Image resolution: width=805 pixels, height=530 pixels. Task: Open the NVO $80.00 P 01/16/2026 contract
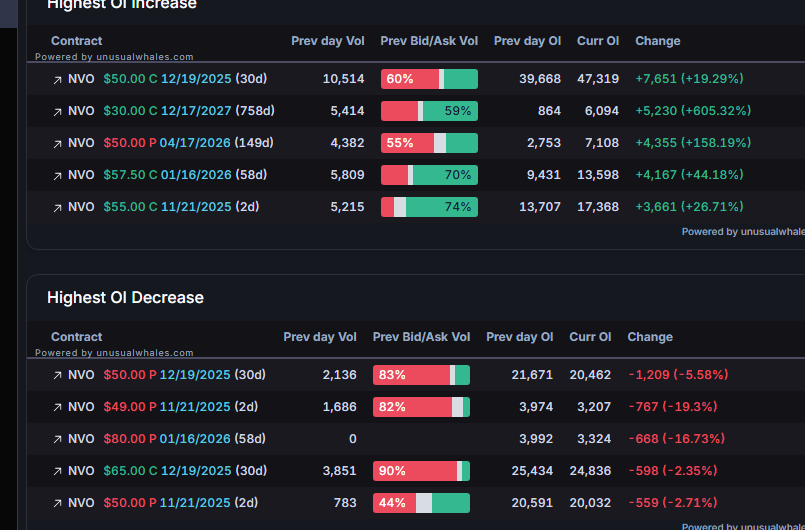point(167,439)
